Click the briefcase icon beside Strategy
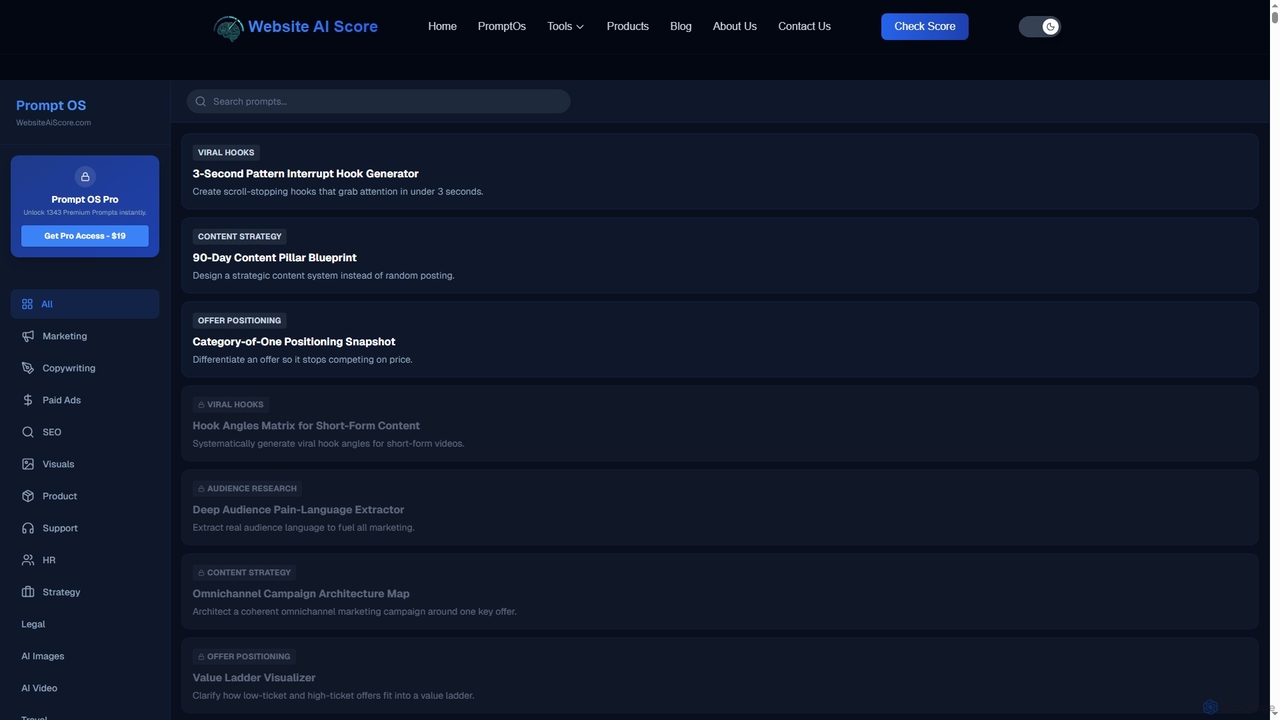The height and width of the screenshot is (720, 1280). [28, 592]
